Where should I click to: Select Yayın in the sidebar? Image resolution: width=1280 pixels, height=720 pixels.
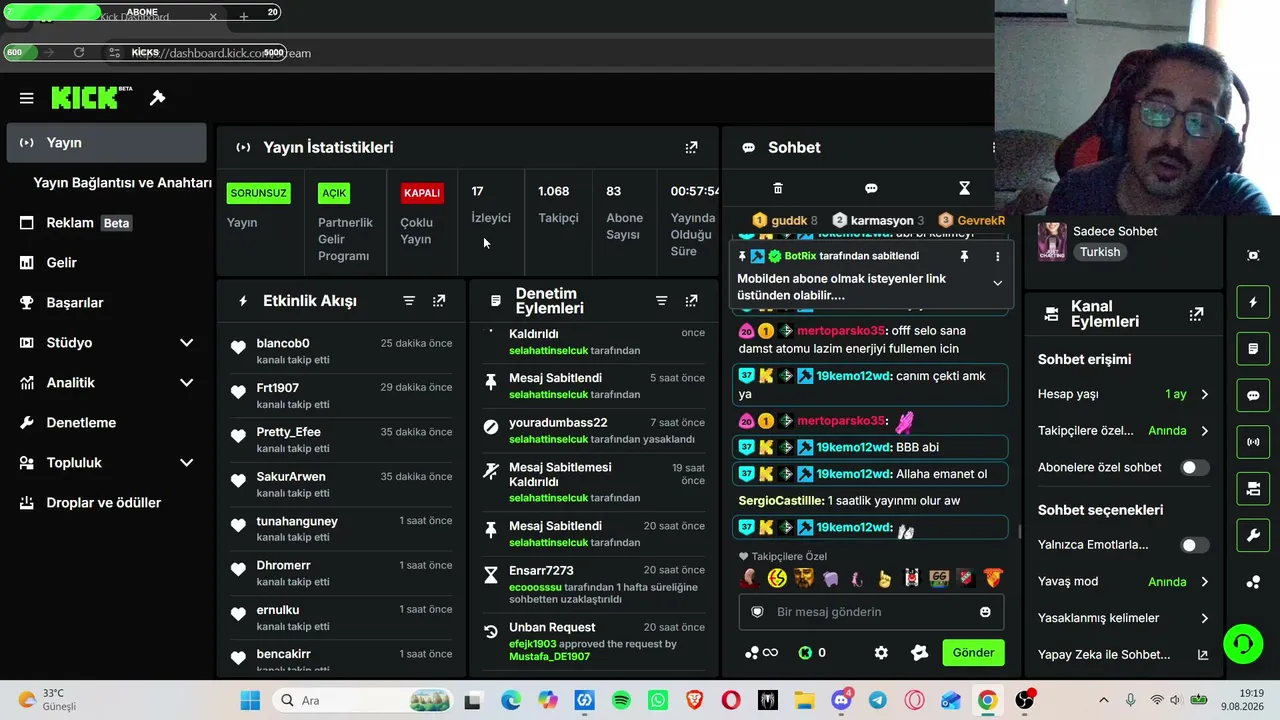pos(106,143)
